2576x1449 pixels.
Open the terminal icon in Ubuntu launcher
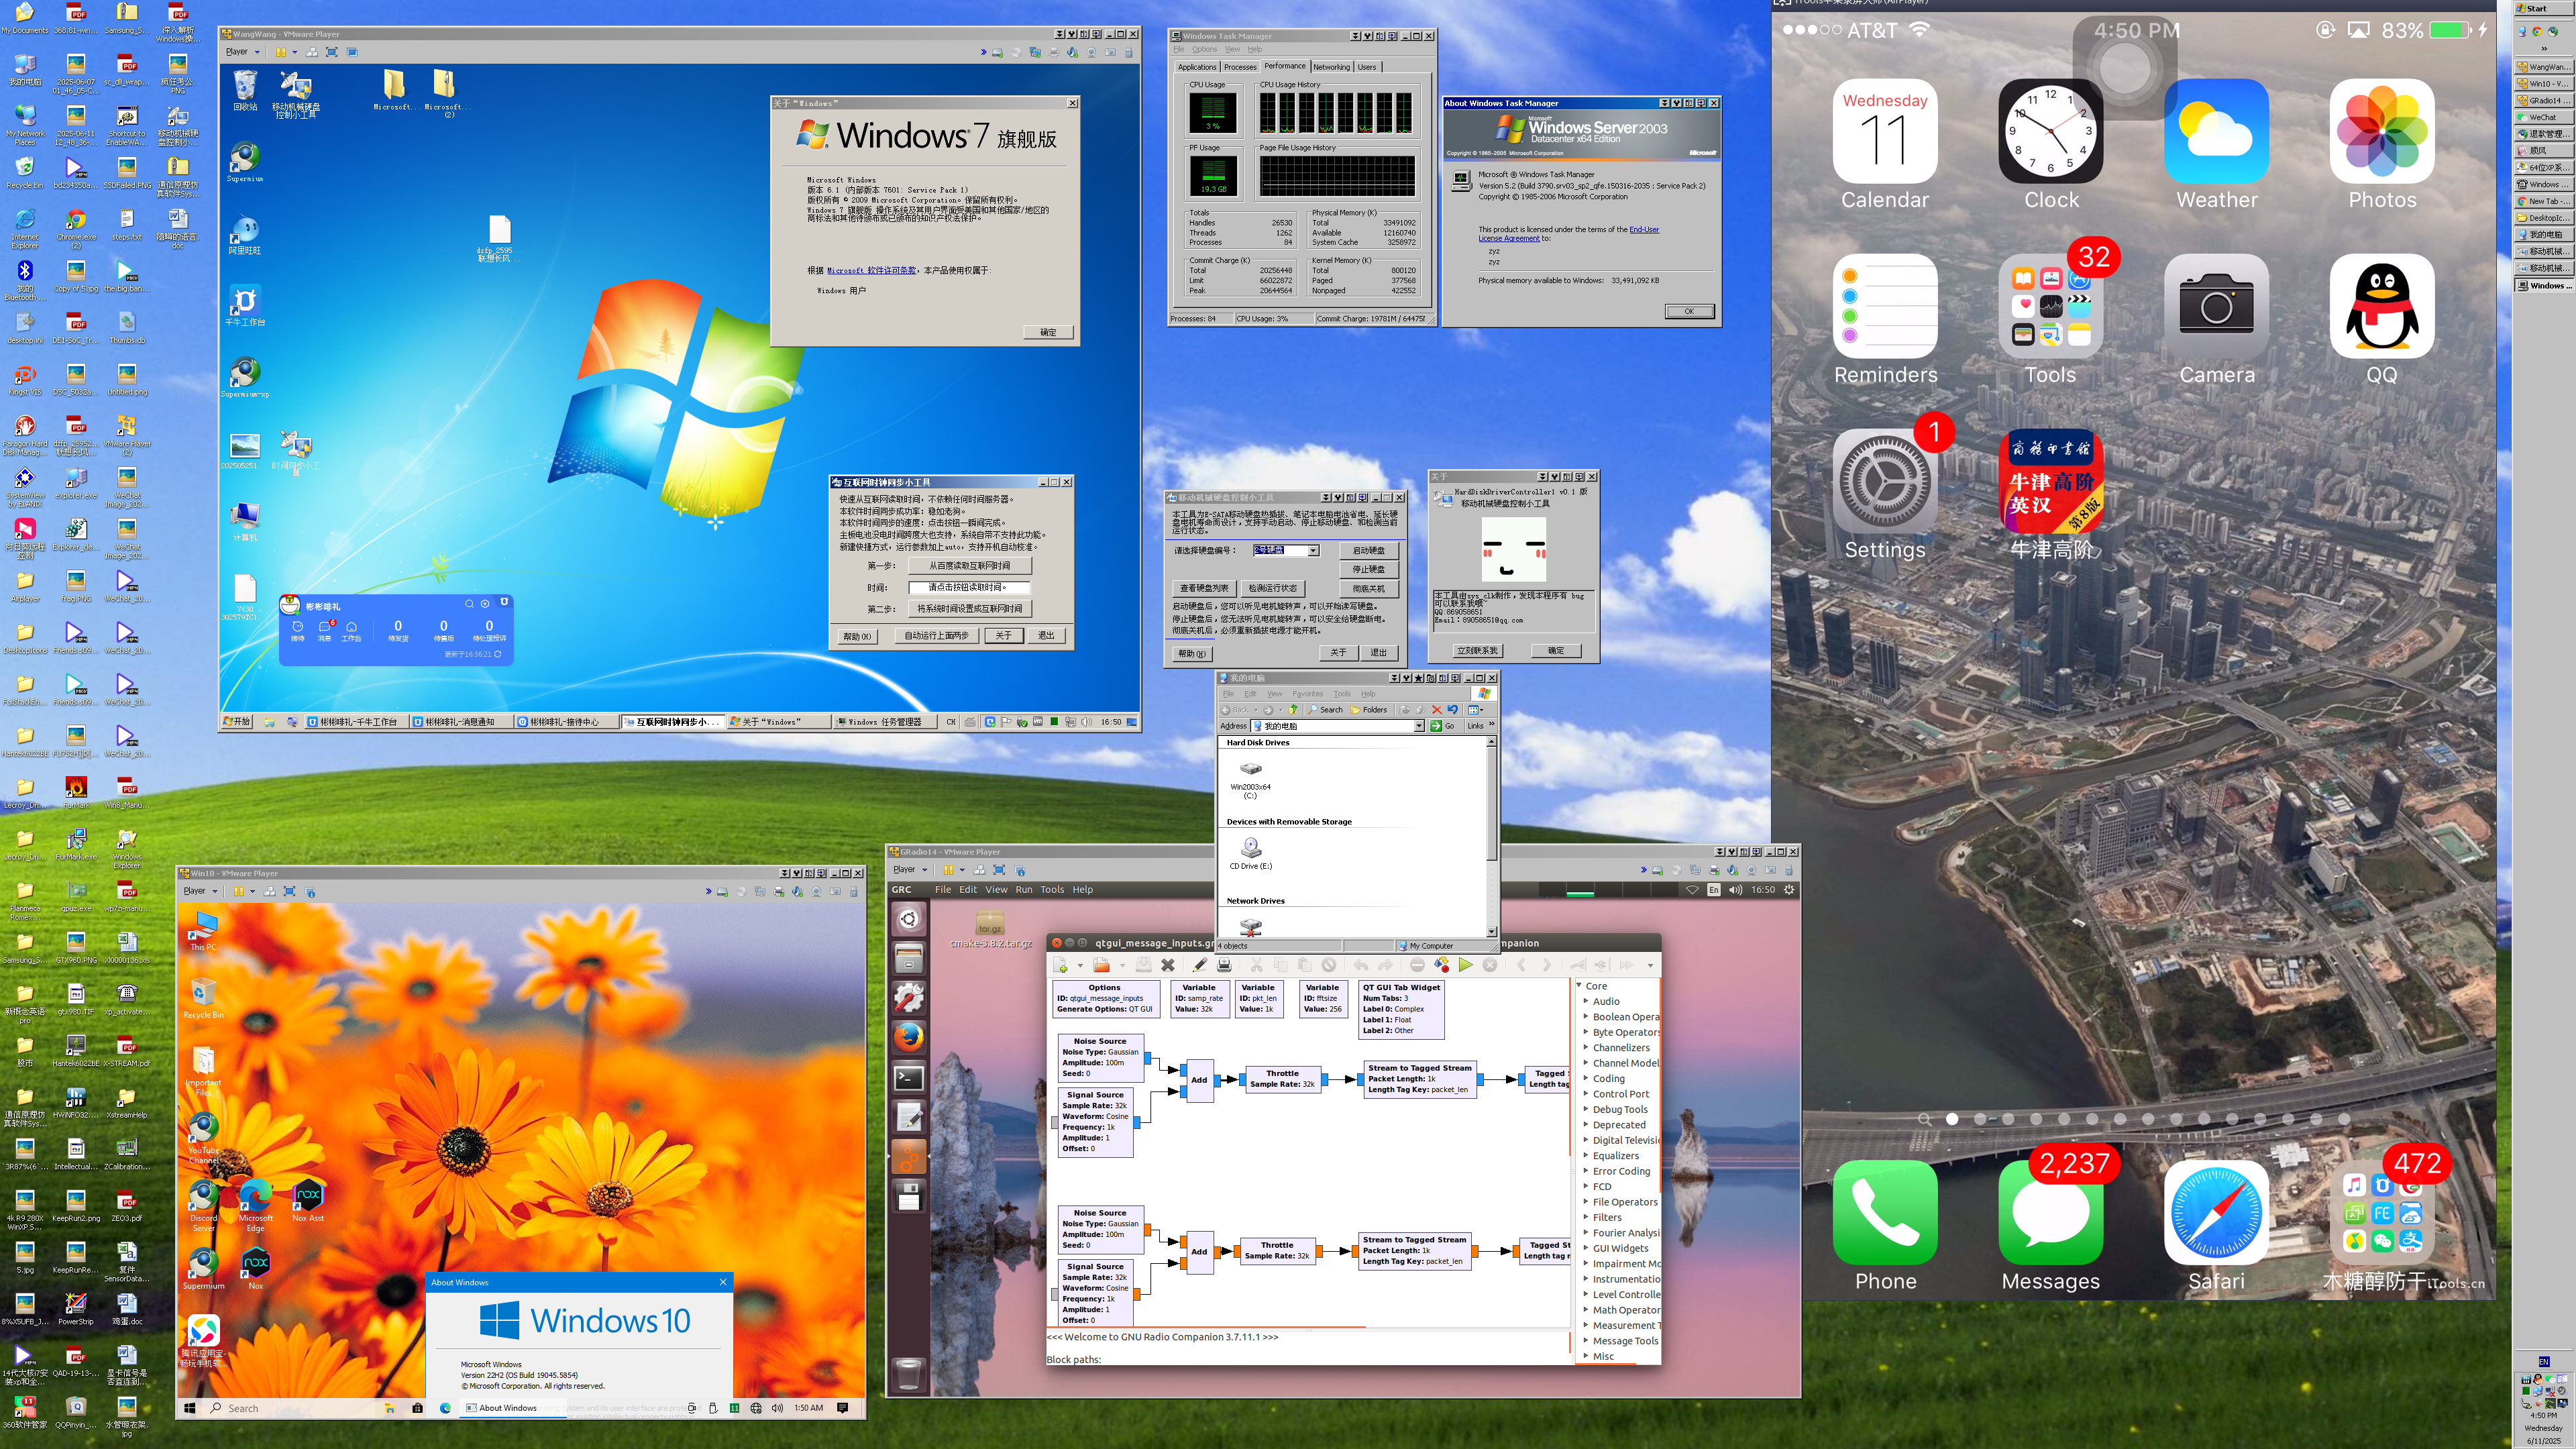click(908, 1078)
